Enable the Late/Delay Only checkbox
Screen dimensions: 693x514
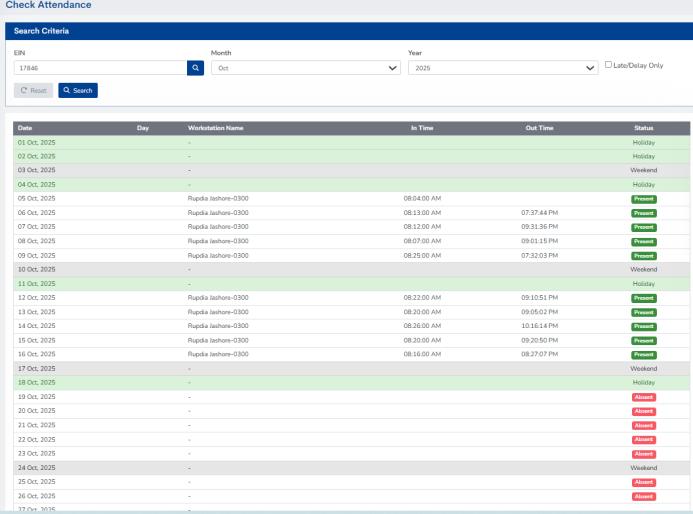click(611, 65)
